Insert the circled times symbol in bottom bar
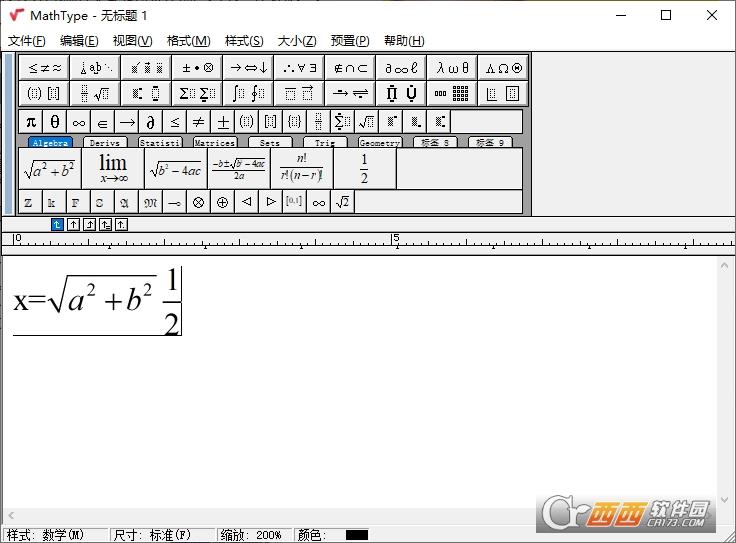The image size is (736, 543). click(x=199, y=202)
